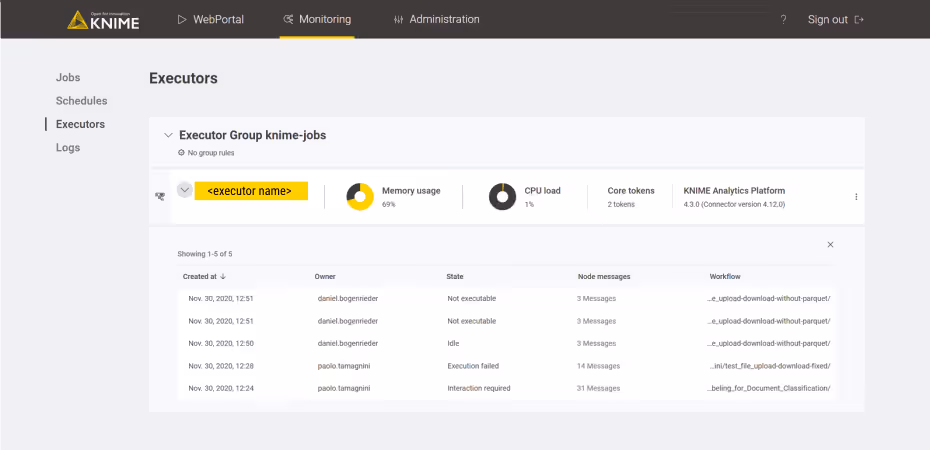Click the executor connection icon
930x450 pixels.
coord(160,196)
